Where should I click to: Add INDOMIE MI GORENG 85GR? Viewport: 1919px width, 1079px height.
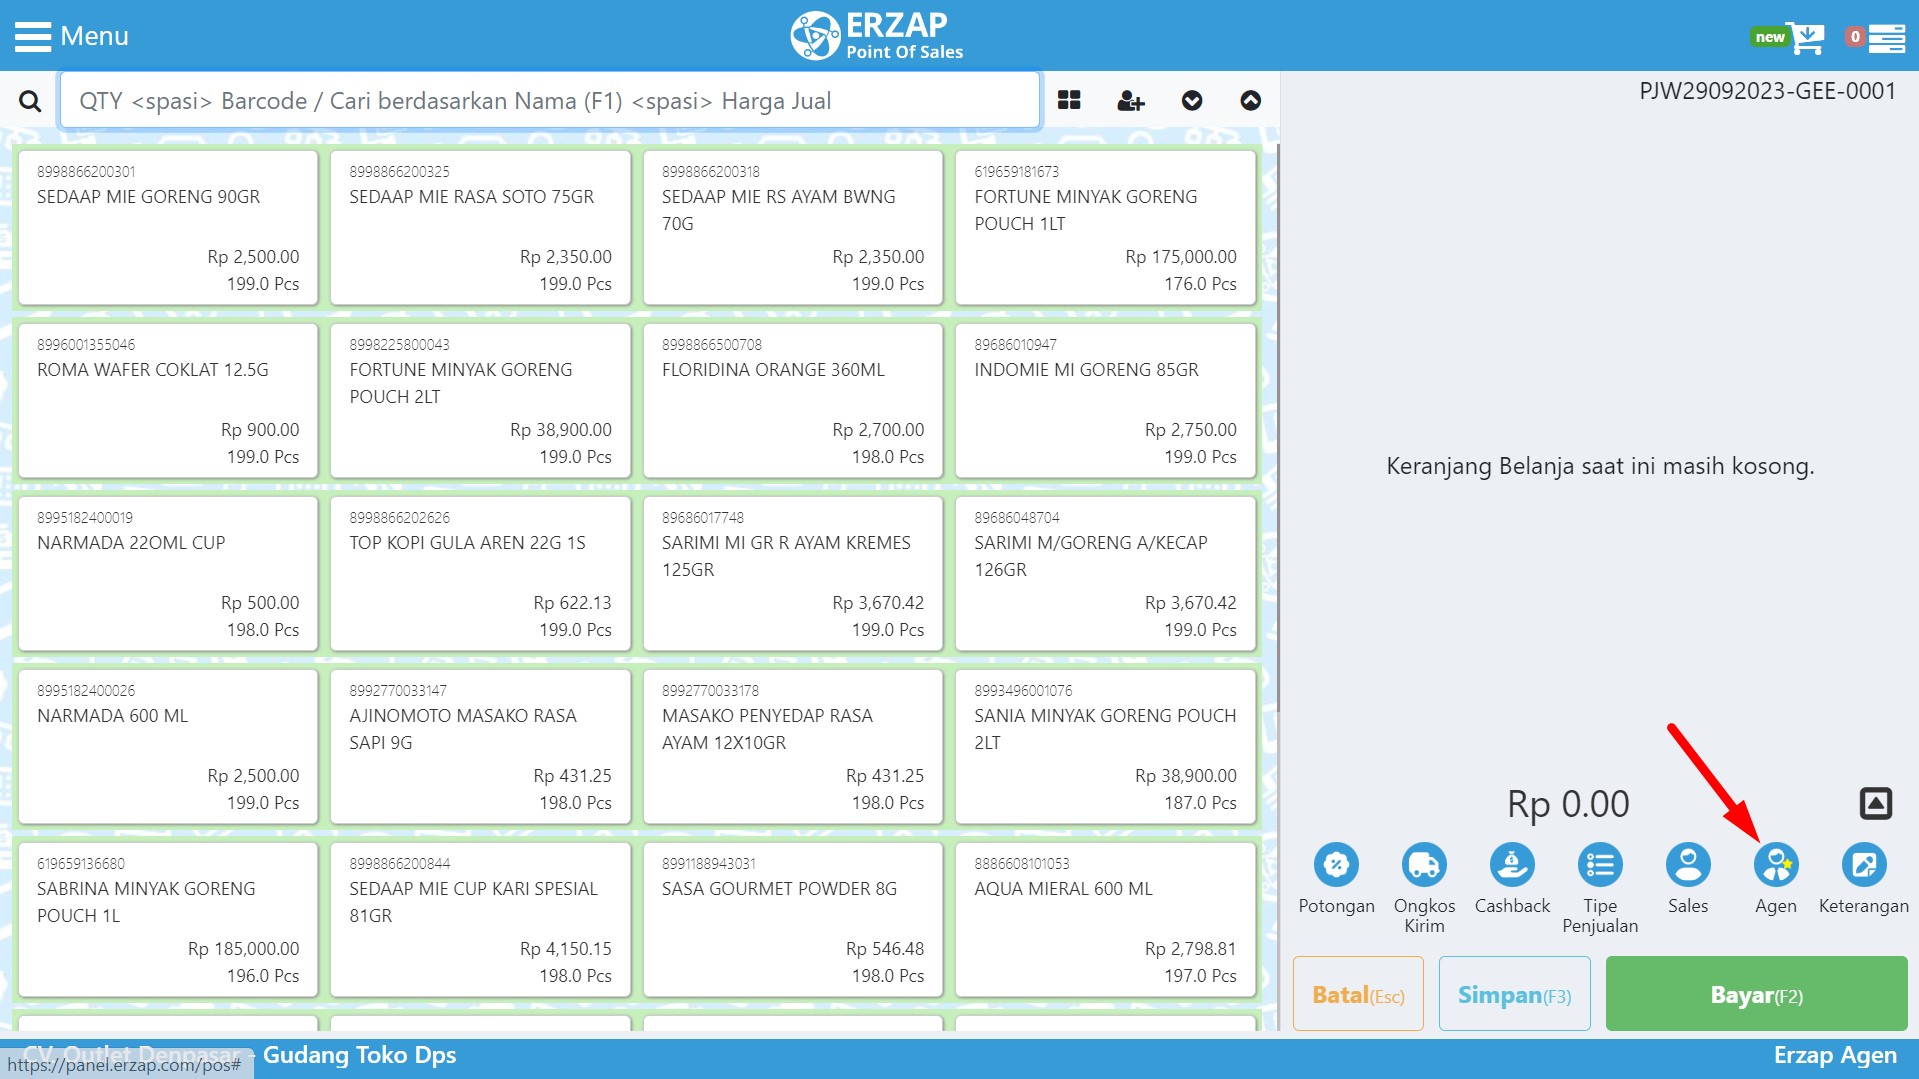click(1105, 401)
